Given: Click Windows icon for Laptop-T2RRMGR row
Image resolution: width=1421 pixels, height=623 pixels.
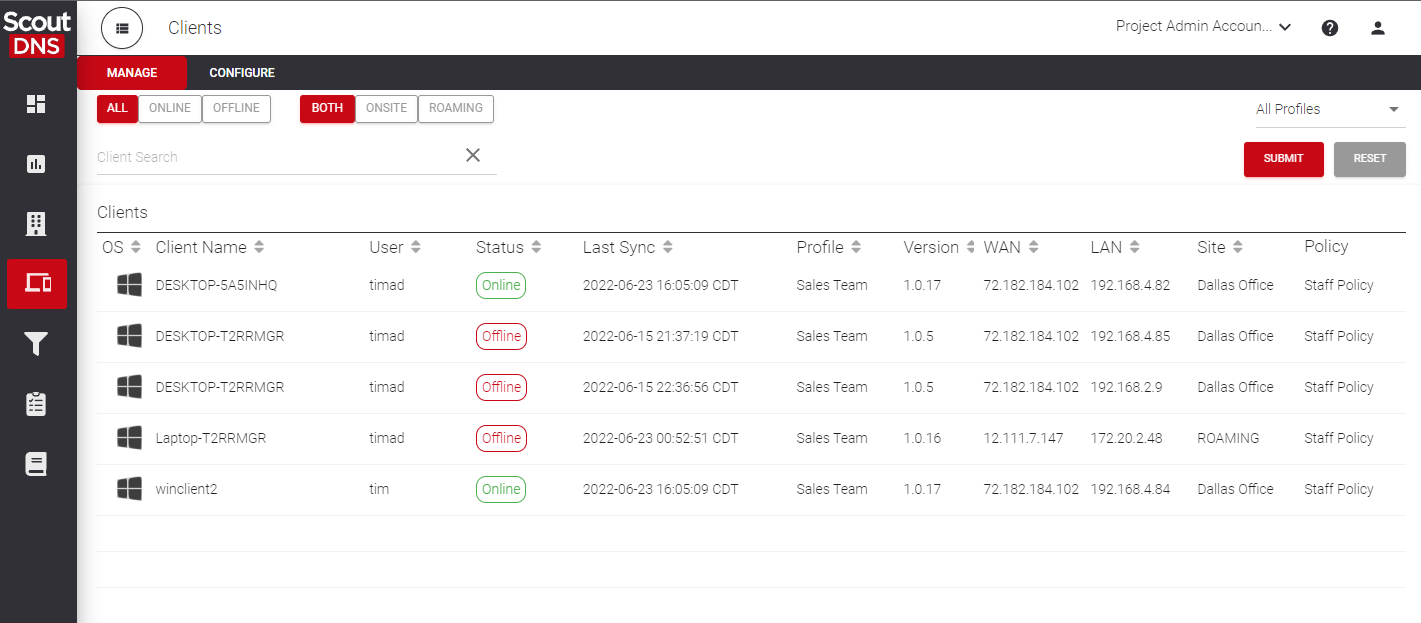Looking at the screenshot, I should tap(129, 438).
